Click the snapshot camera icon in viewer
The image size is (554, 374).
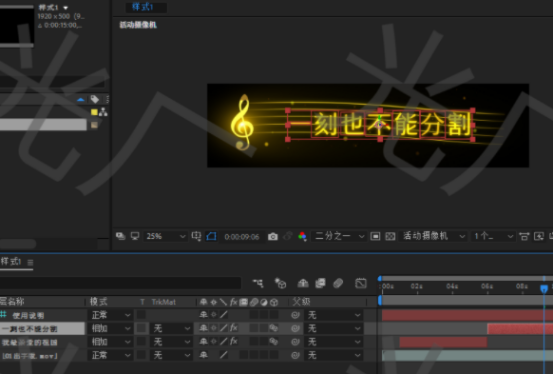point(272,237)
